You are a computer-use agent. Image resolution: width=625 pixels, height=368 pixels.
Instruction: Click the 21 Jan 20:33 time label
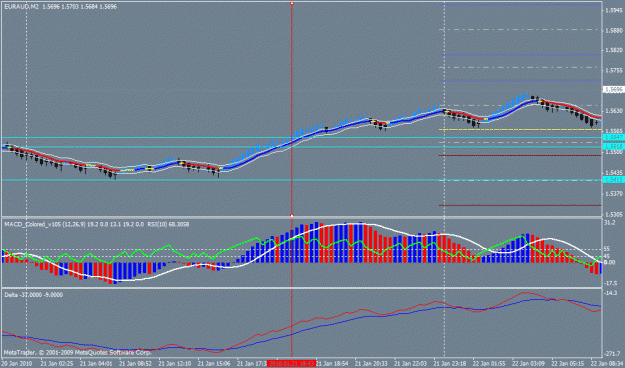pos(371,364)
